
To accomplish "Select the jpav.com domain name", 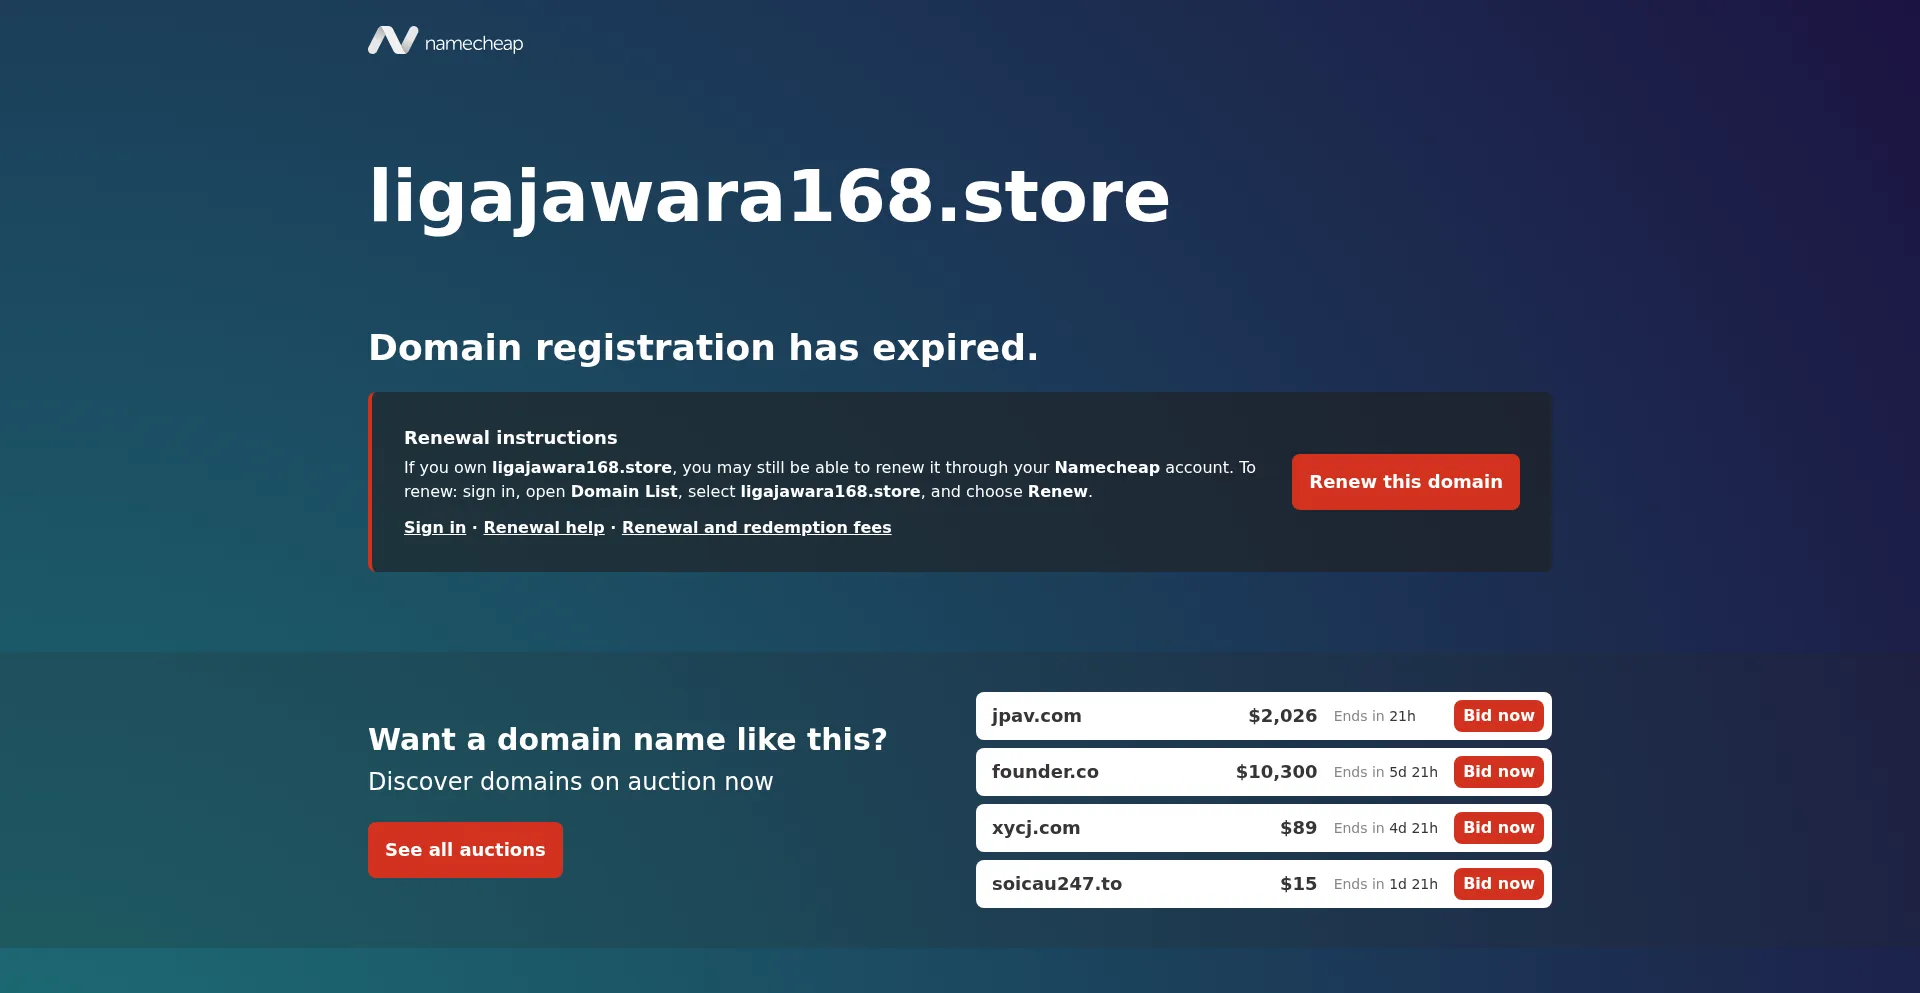I will click(x=1036, y=716).
